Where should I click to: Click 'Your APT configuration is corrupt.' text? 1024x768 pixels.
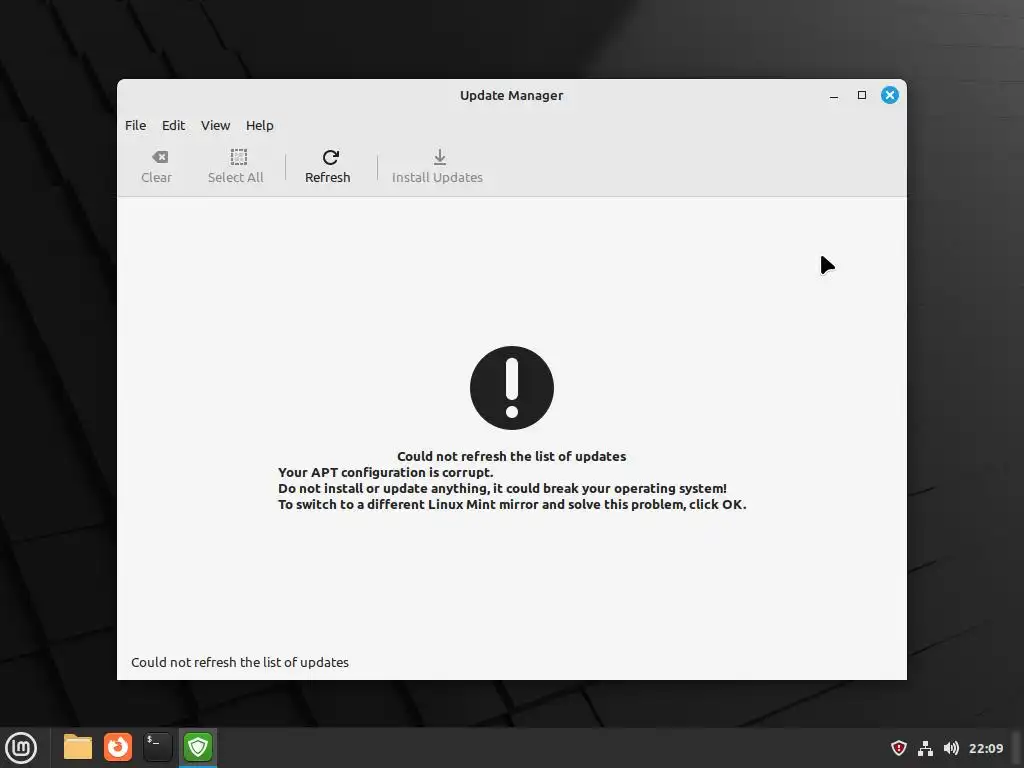(386, 472)
